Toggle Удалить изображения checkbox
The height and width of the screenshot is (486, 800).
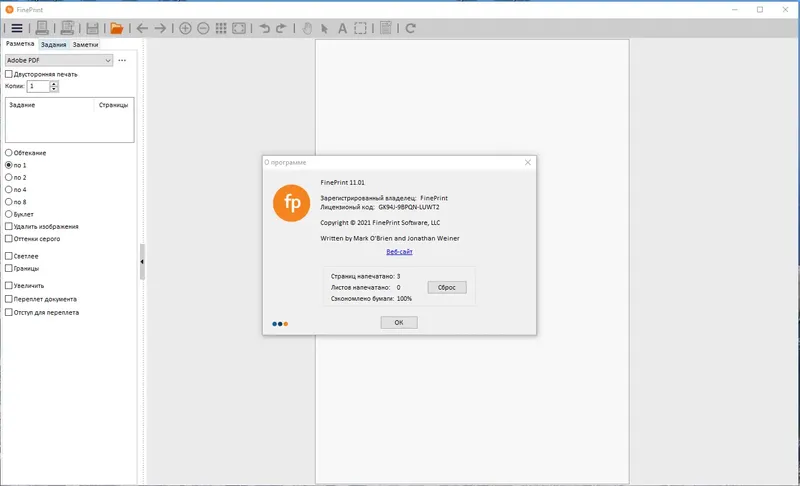(9, 226)
